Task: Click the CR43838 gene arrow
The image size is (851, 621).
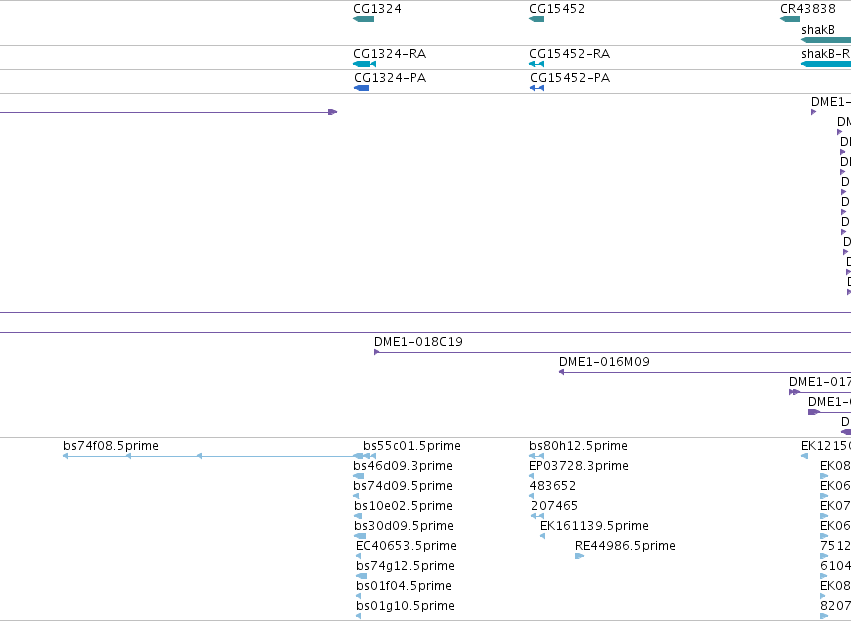Action: coord(790,19)
